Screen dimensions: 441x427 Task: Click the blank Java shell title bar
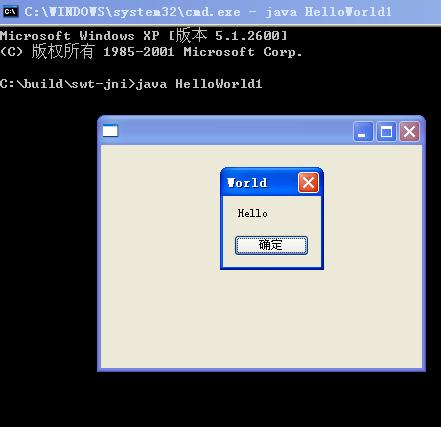(235, 131)
